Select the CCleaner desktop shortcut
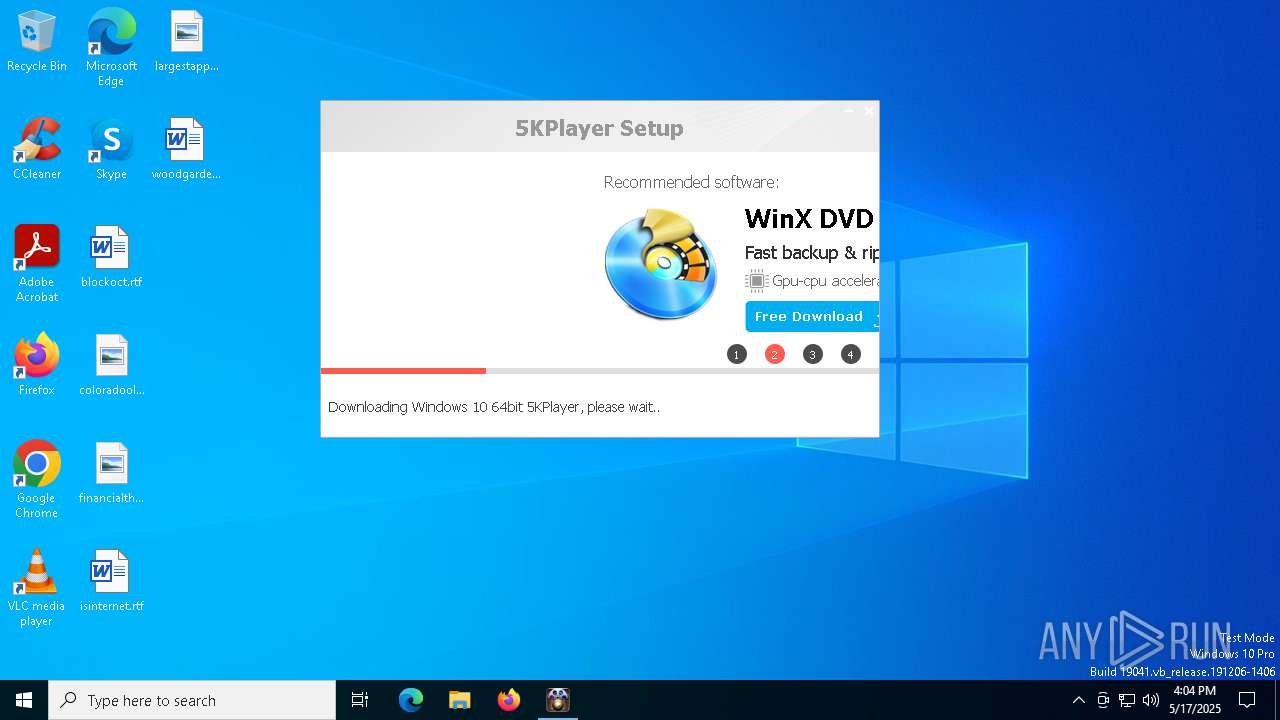 [x=37, y=150]
